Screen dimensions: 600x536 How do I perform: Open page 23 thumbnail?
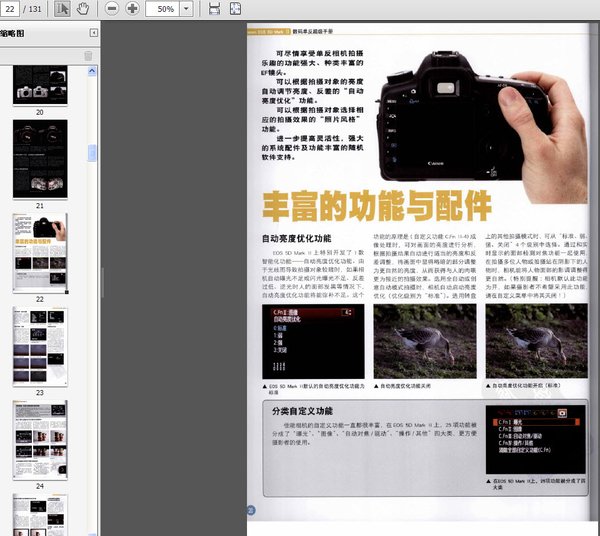pos(40,346)
